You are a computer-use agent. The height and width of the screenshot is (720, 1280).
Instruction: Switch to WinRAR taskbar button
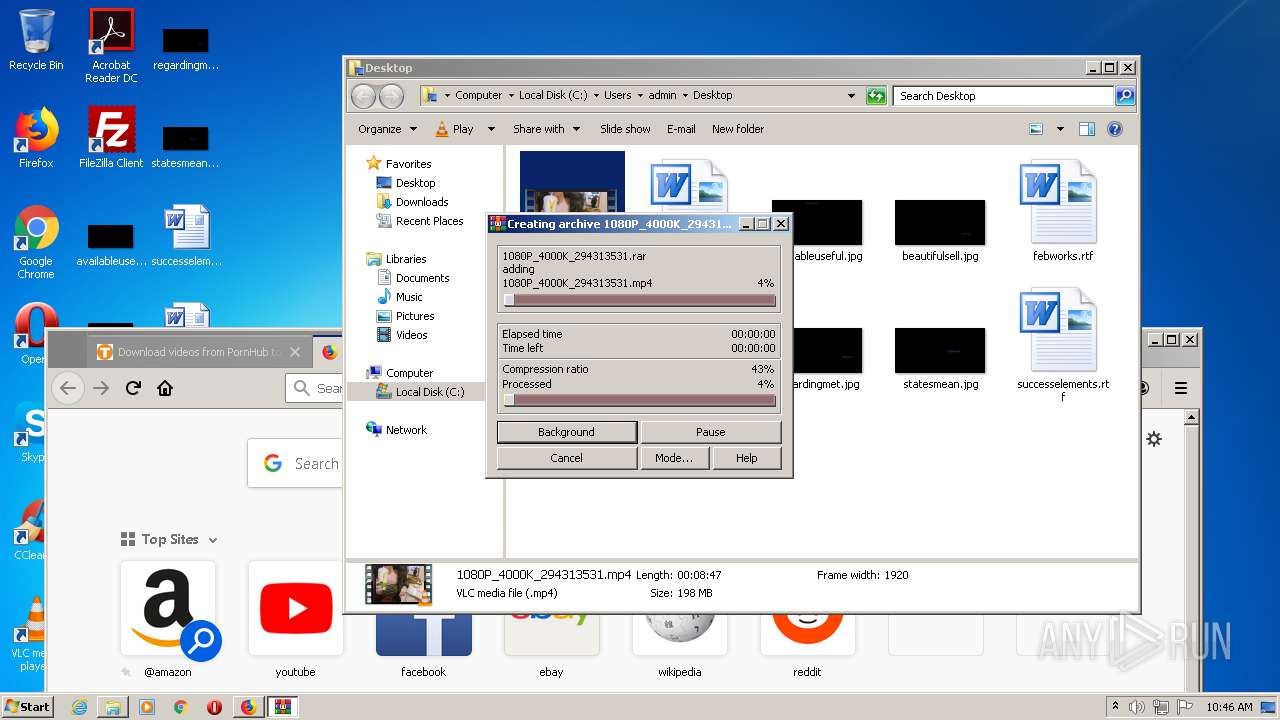[x=282, y=707]
